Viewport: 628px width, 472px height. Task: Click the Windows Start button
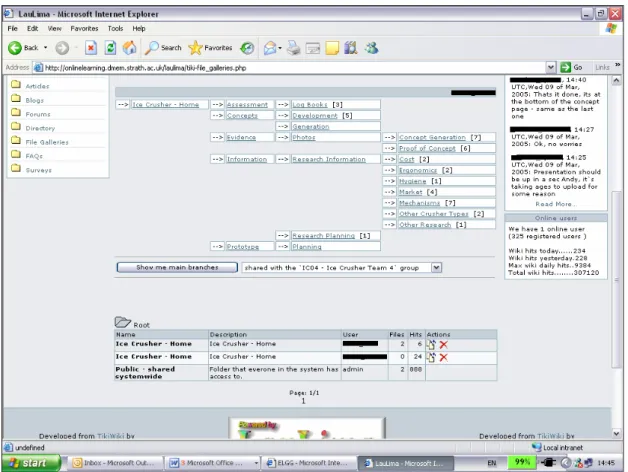coord(31,463)
